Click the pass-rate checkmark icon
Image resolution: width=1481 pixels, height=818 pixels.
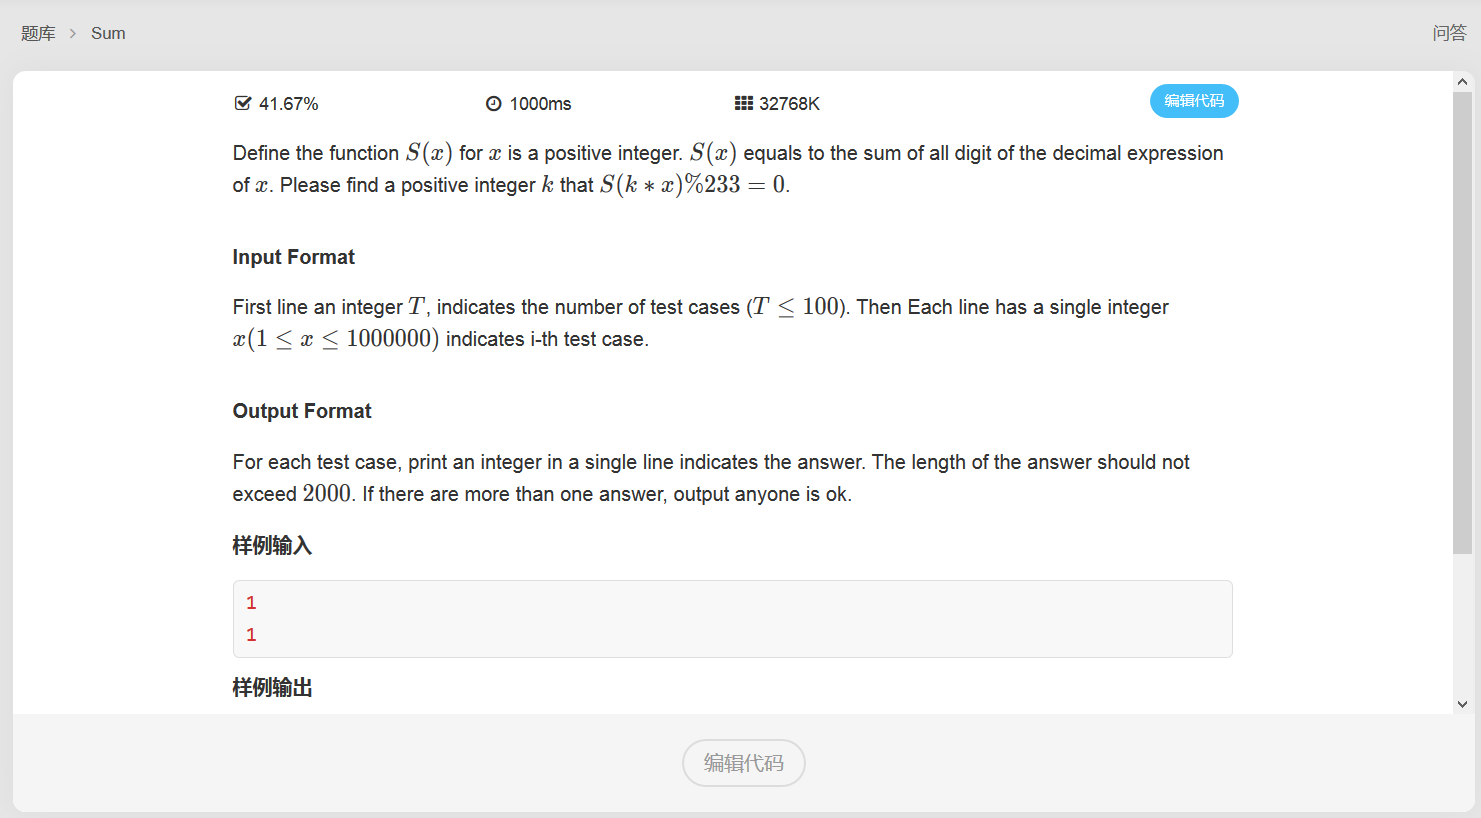[x=242, y=103]
